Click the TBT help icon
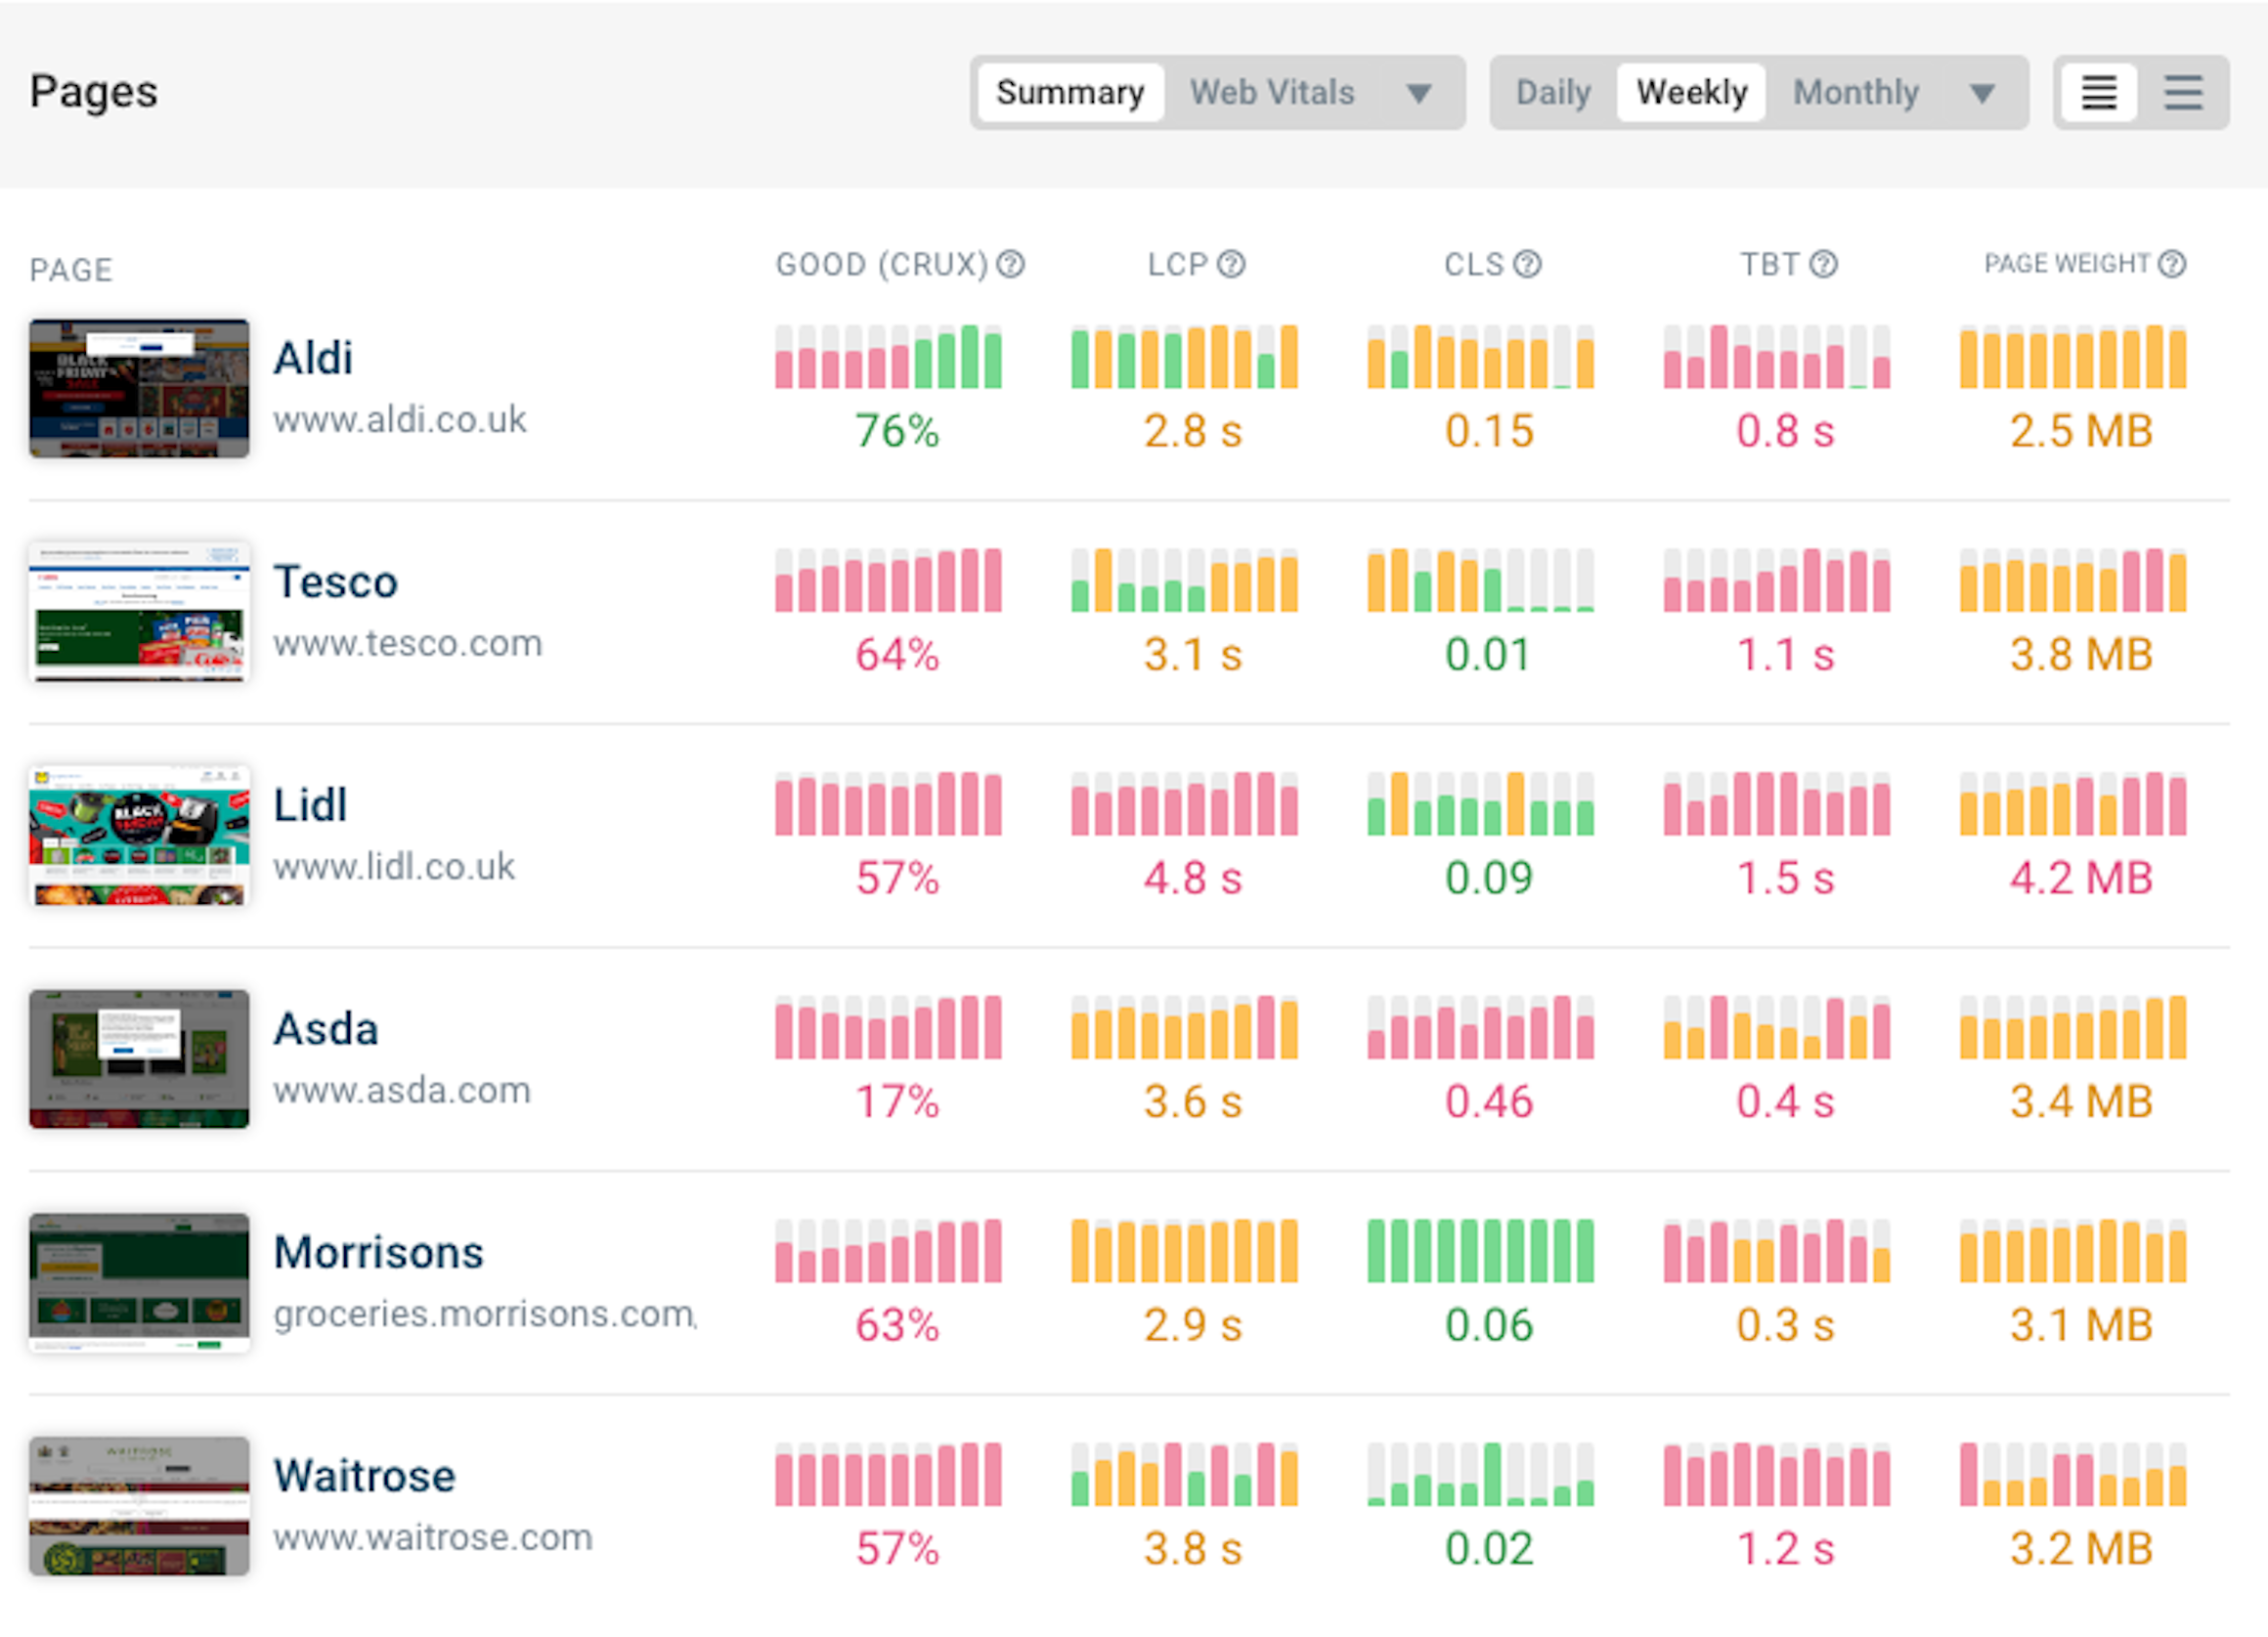Image resolution: width=2268 pixels, height=1637 pixels. [x=1821, y=264]
